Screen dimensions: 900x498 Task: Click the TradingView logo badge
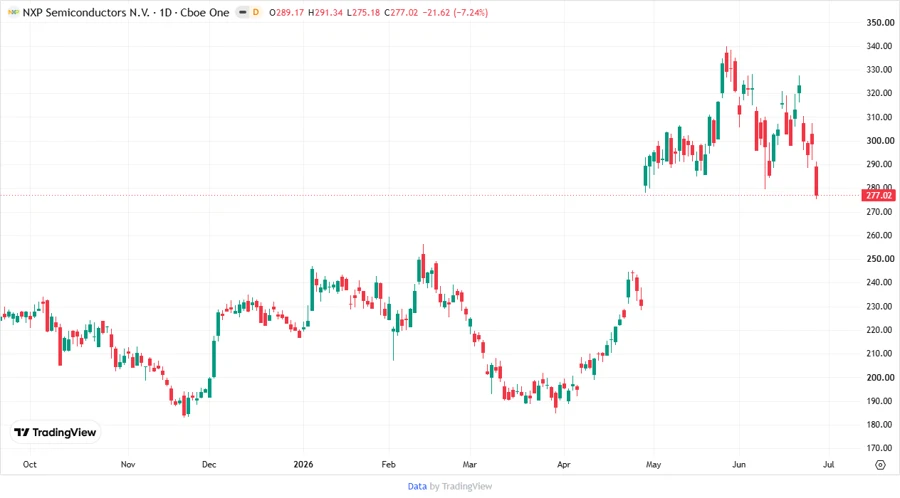55,433
